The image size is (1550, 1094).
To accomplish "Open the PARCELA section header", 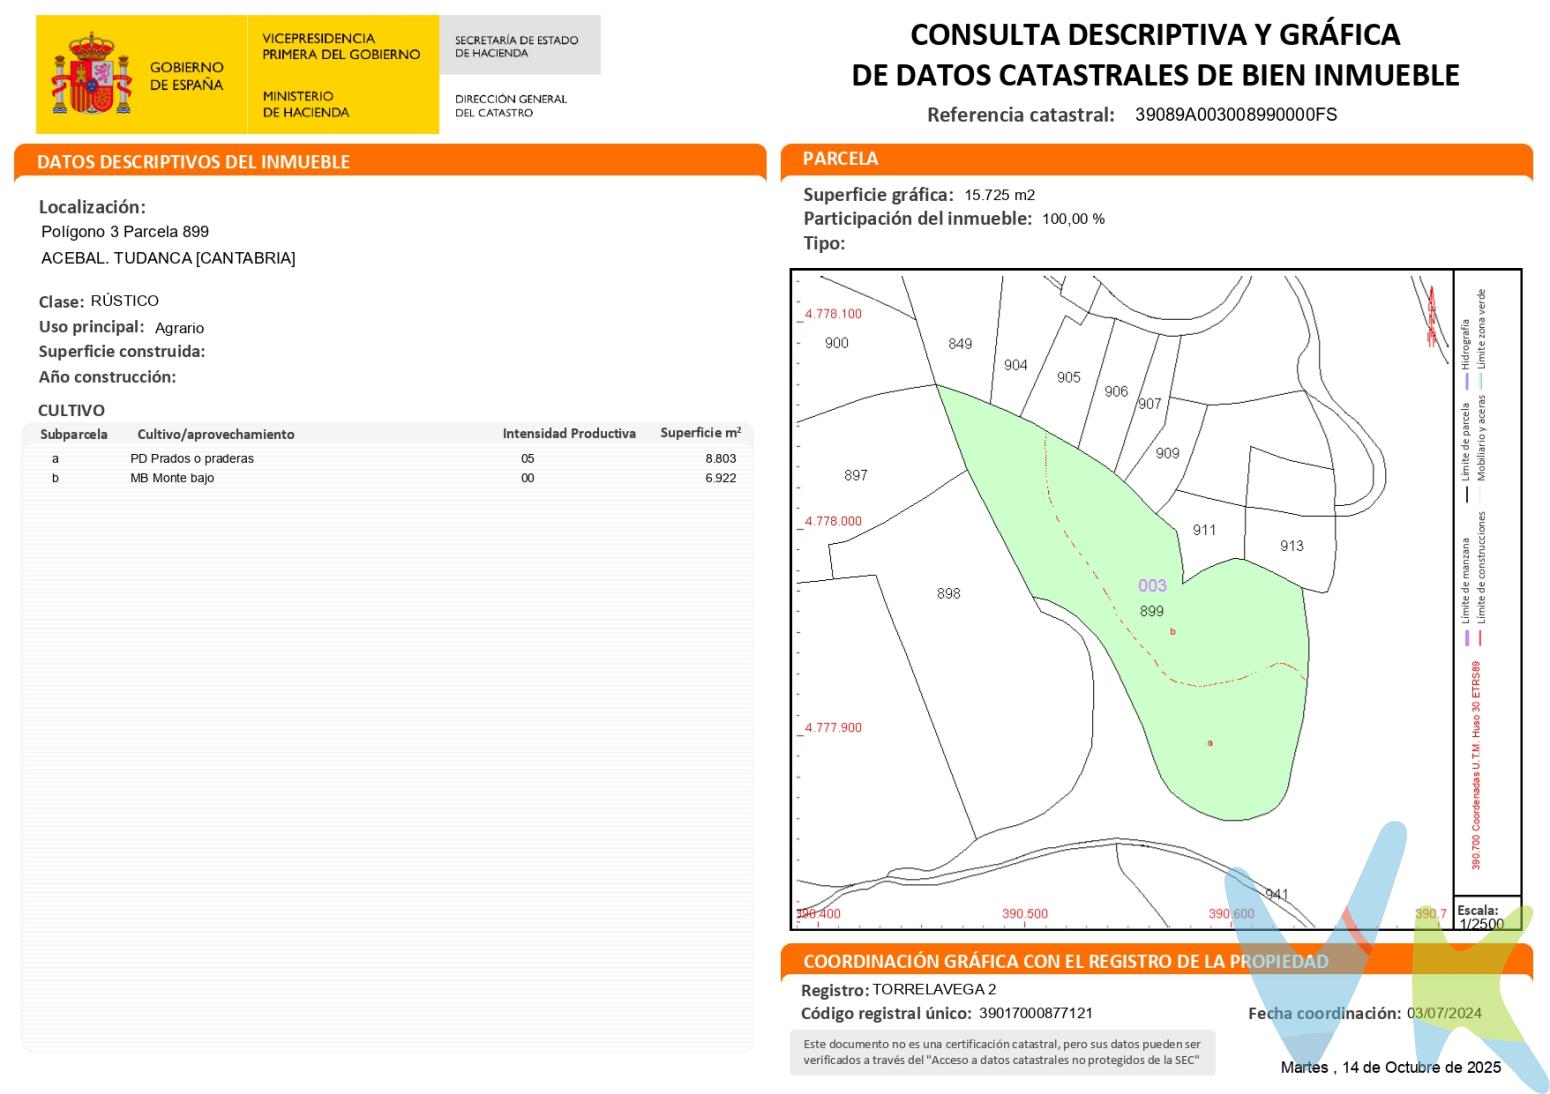I will click(x=840, y=158).
